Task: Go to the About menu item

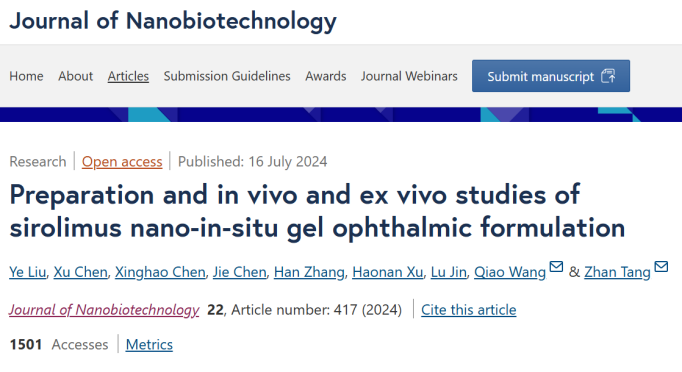Action: pyautogui.click(x=76, y=76)
